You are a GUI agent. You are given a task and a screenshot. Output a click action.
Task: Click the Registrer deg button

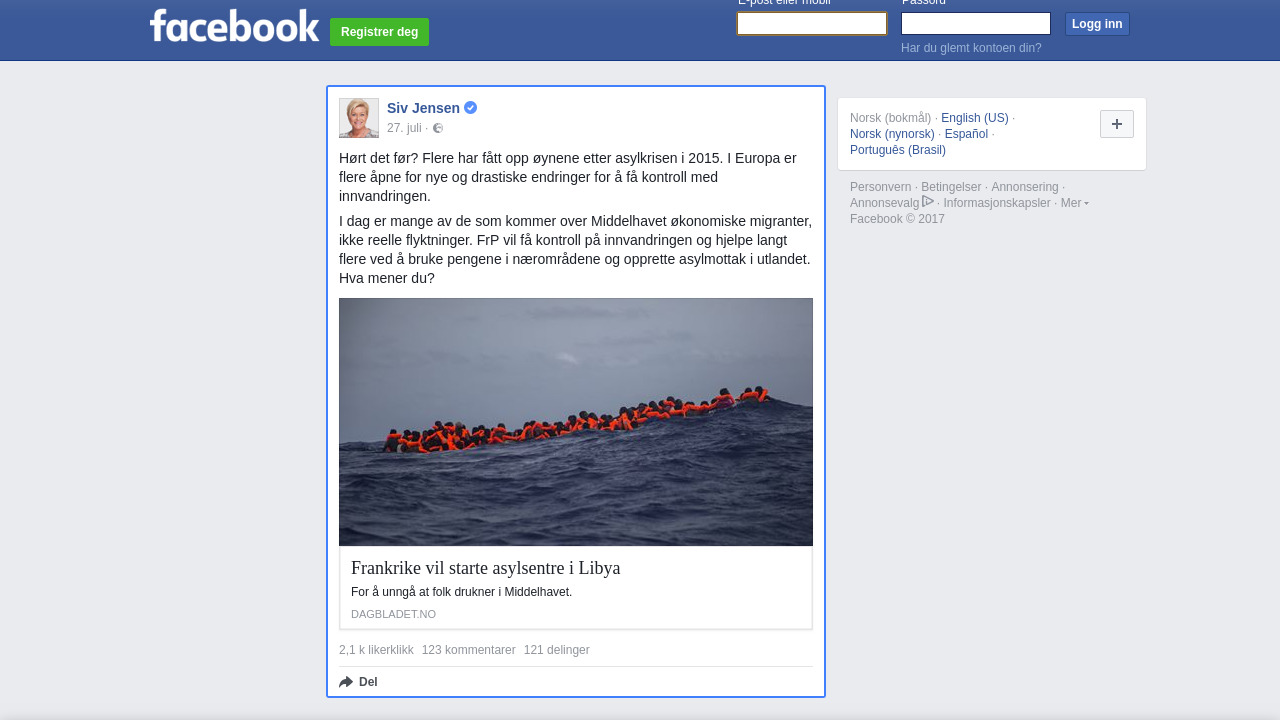pyautogui.click(x=379, y=32)
